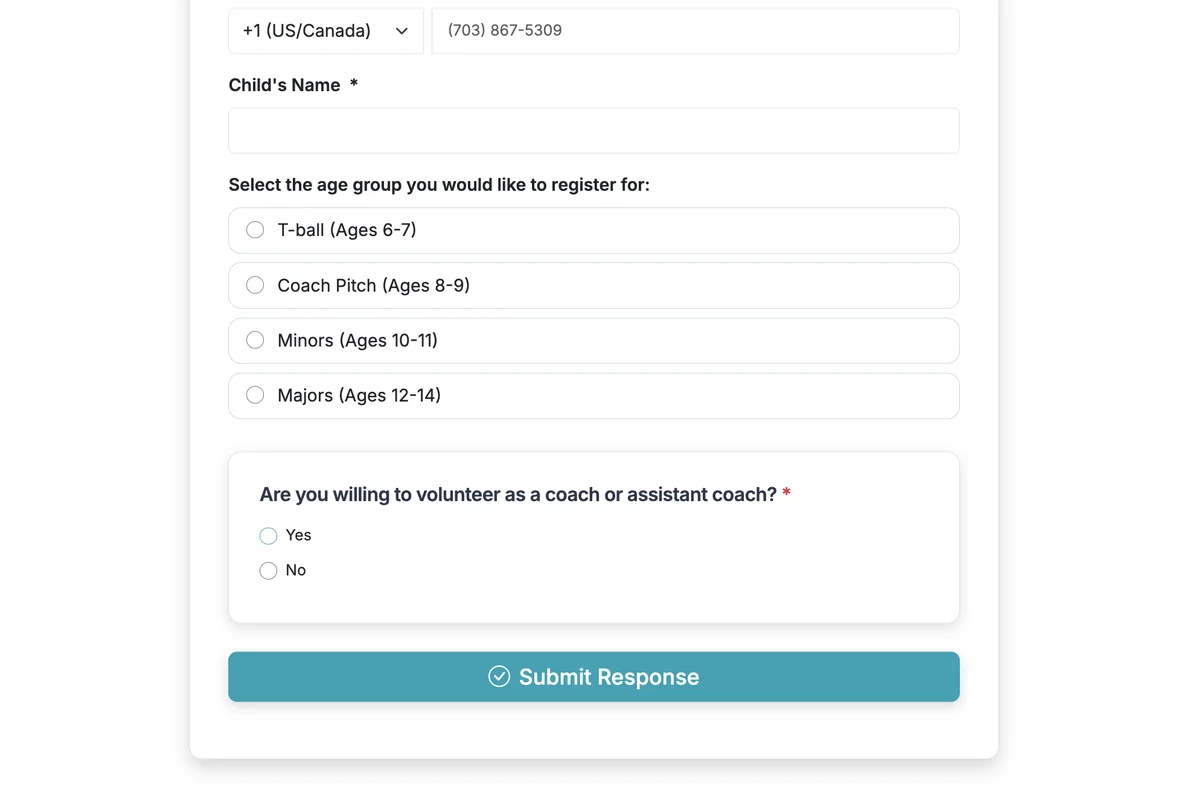The width and height of the screenshot is (1200, 800).
Task: Click the chevron on the country code selector
Action: click(404, 31)
